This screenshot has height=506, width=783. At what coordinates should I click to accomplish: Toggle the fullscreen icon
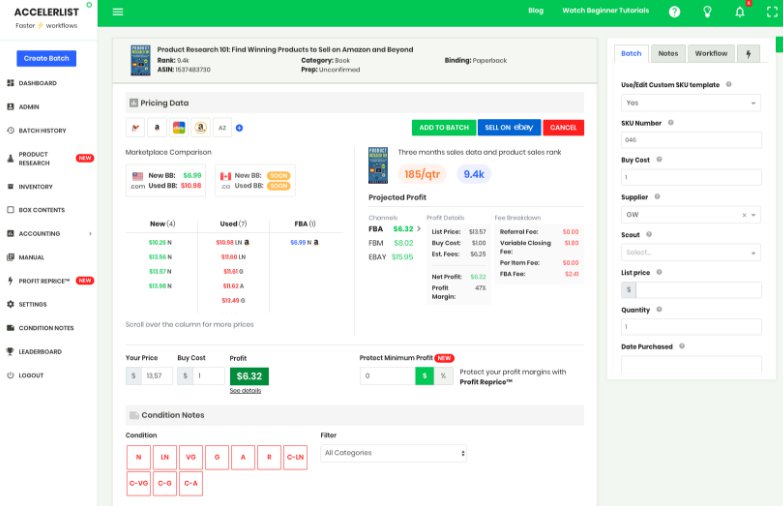[x=772, y=12]
